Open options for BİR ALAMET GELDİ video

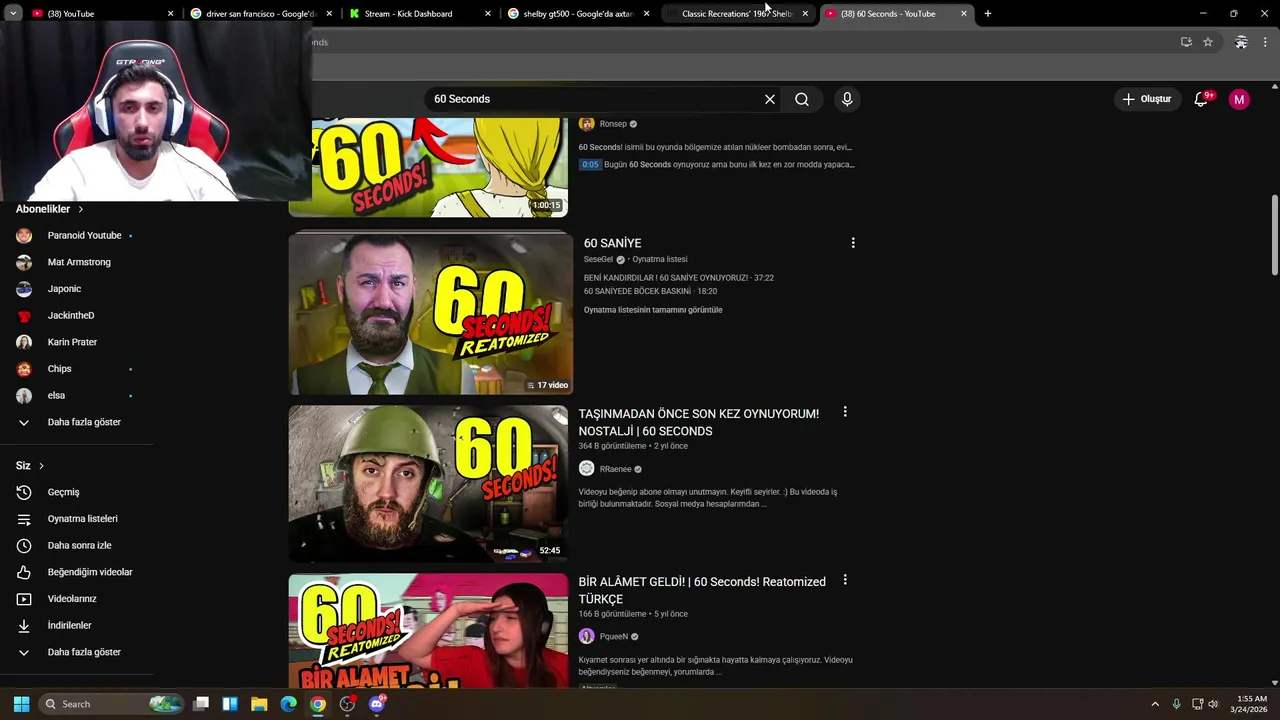pos(845,580)
